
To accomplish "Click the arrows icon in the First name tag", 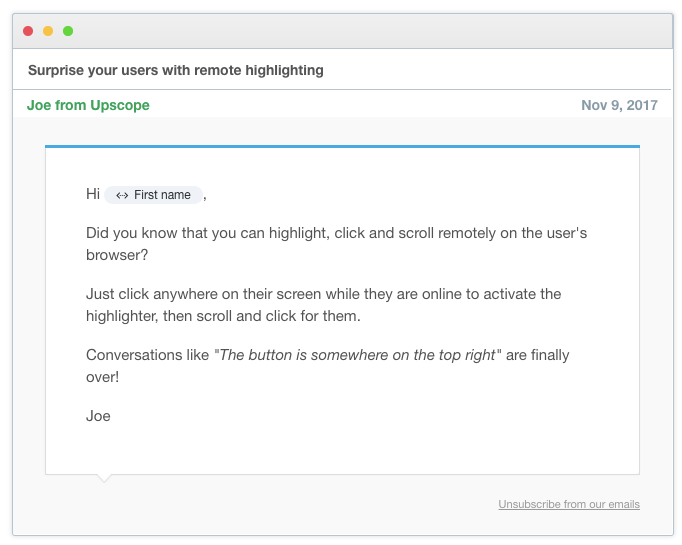I will [x=122, y=195].
